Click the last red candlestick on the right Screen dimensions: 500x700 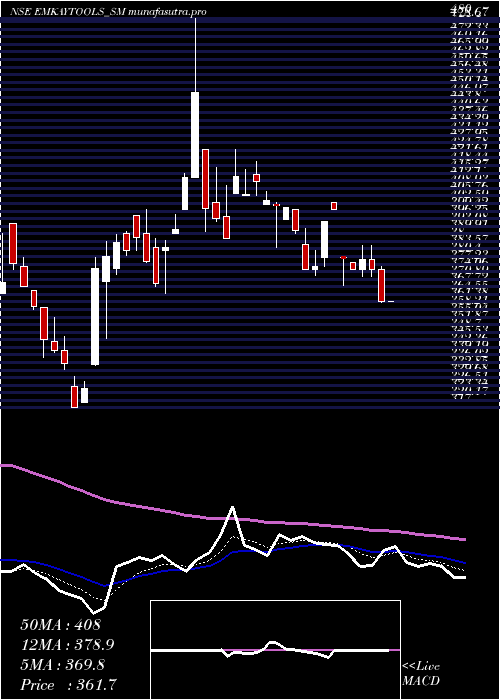pos(381,285)
